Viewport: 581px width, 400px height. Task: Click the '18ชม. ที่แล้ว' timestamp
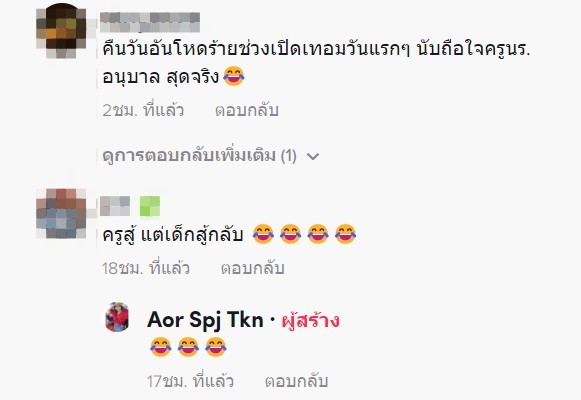146,268
